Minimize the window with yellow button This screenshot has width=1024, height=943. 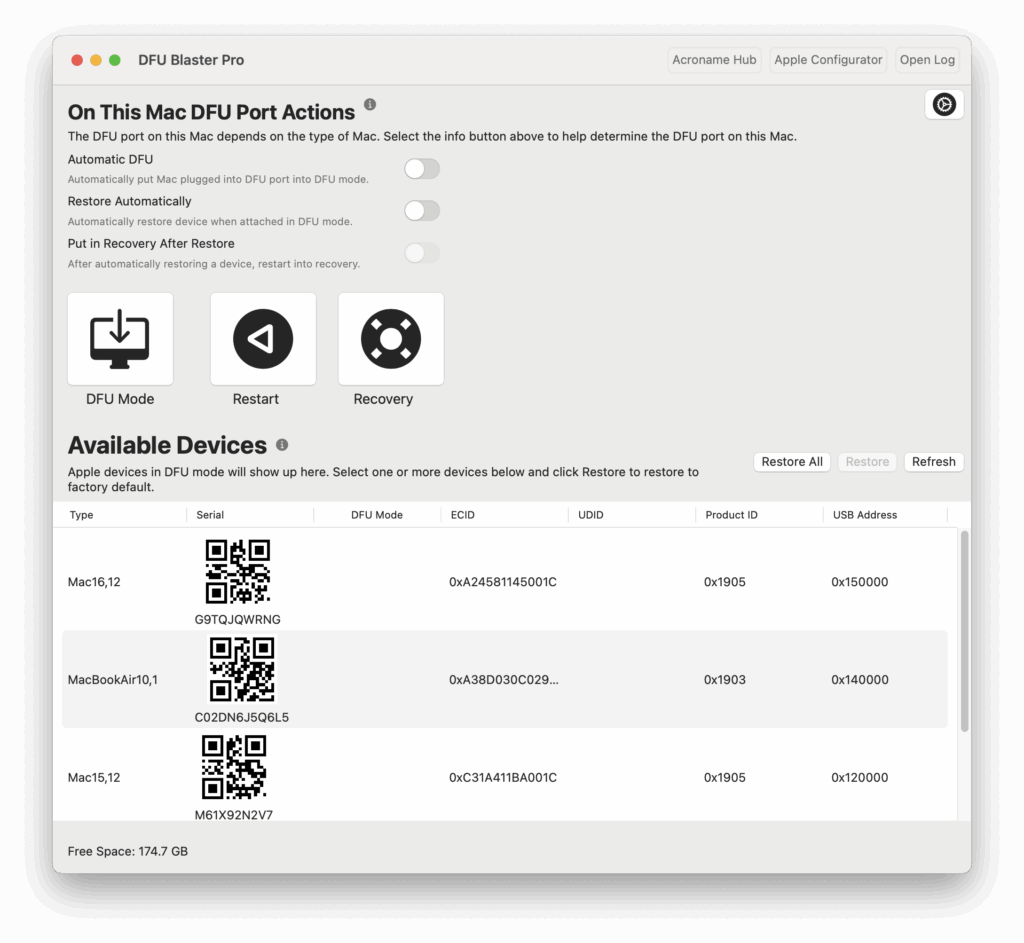[96, 60]
